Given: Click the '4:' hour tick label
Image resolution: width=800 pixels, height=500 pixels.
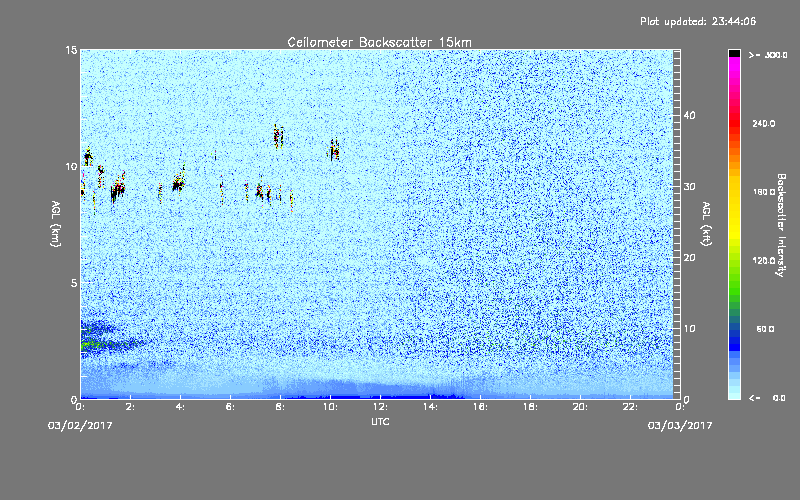Looking at the screenshot, I should [x=181, y=407].
